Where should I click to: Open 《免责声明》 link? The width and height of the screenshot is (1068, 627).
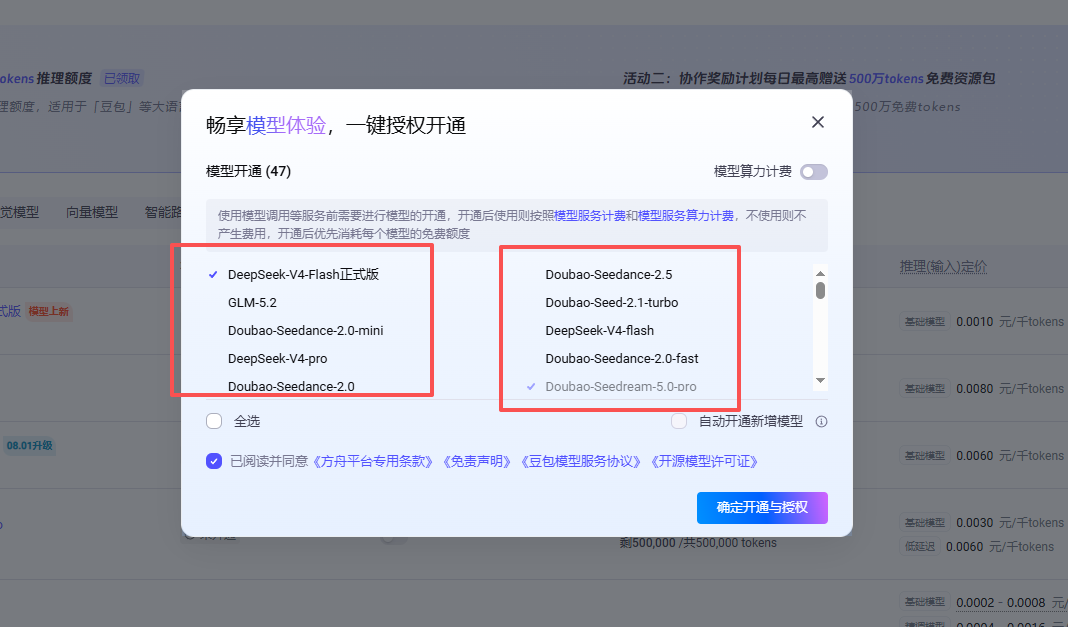click(477, 461)
